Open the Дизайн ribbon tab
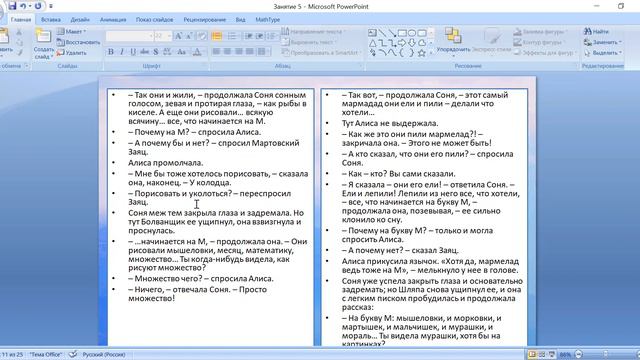This screenshot has height=360, width=640. [x=80, y=19]
